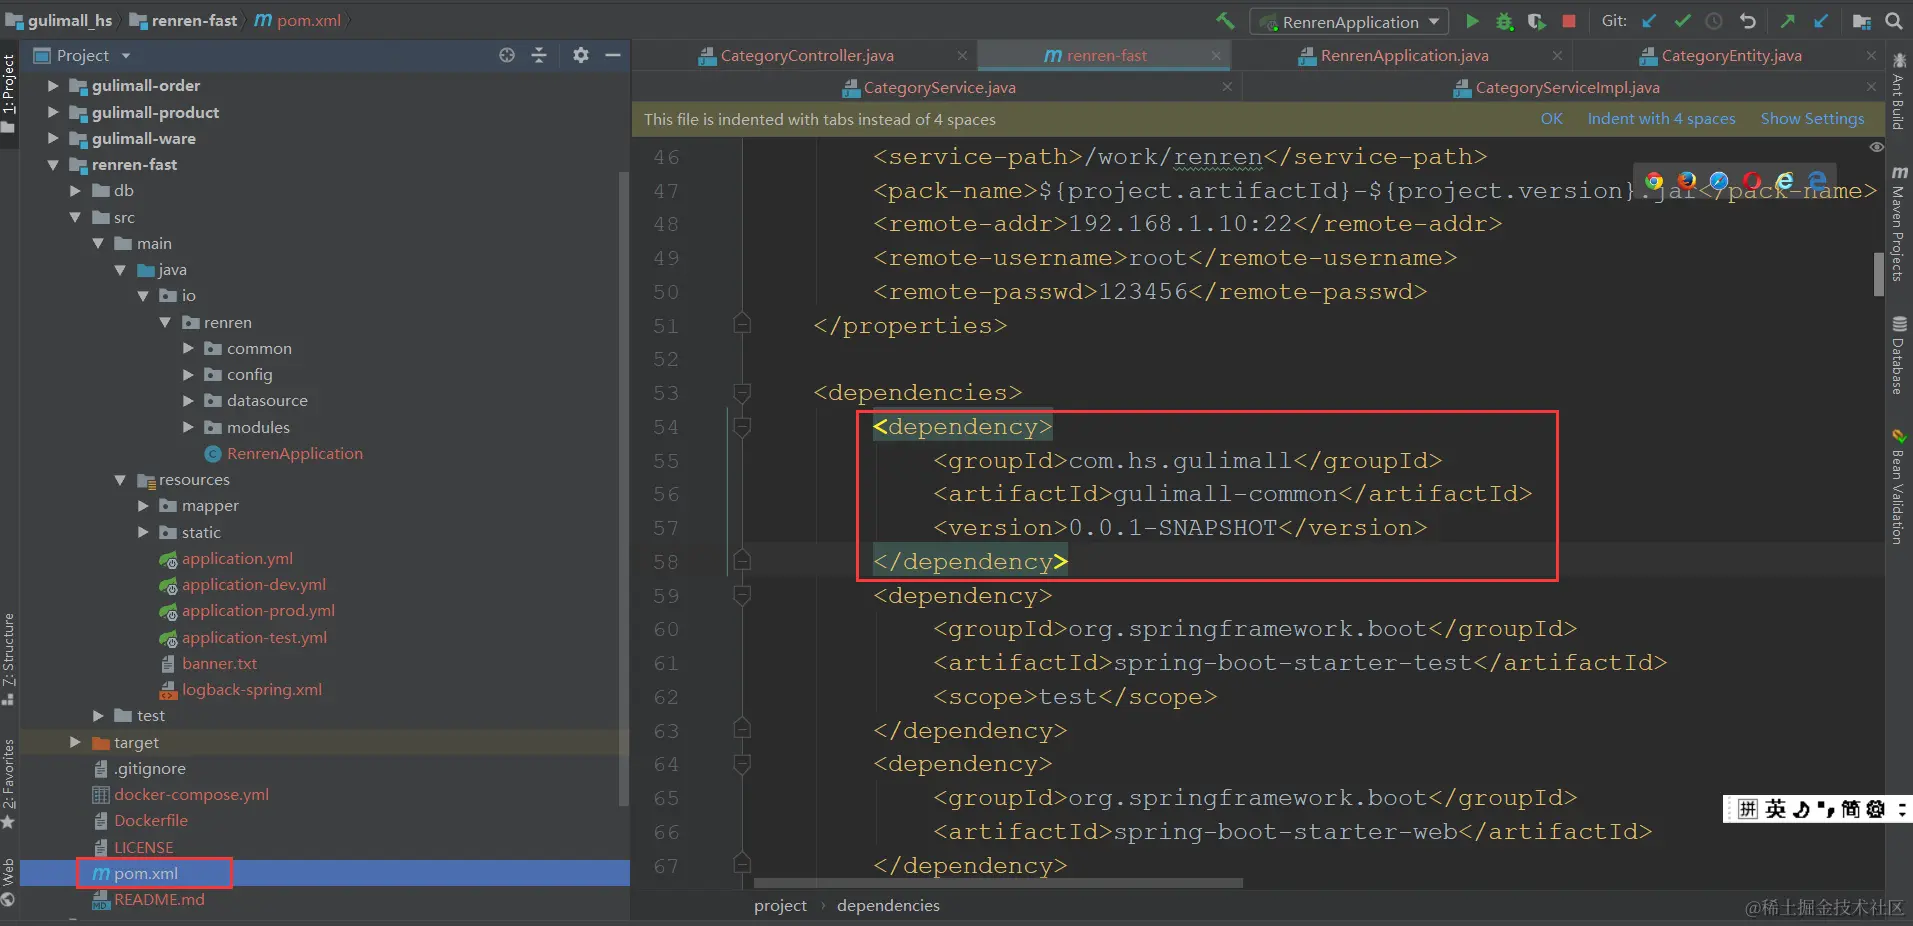This screenshot has height=926, width=1913.
Task: Open pom.xml in Edge browser
Action: coord(1818,181)
